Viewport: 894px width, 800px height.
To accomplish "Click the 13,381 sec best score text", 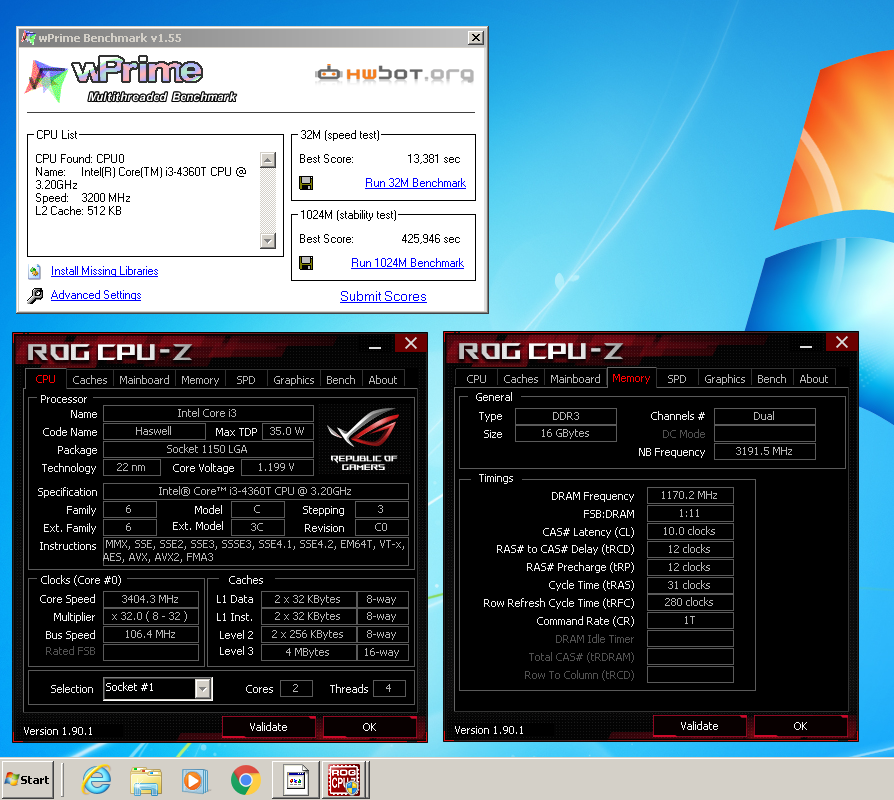I will click(433, 159).
